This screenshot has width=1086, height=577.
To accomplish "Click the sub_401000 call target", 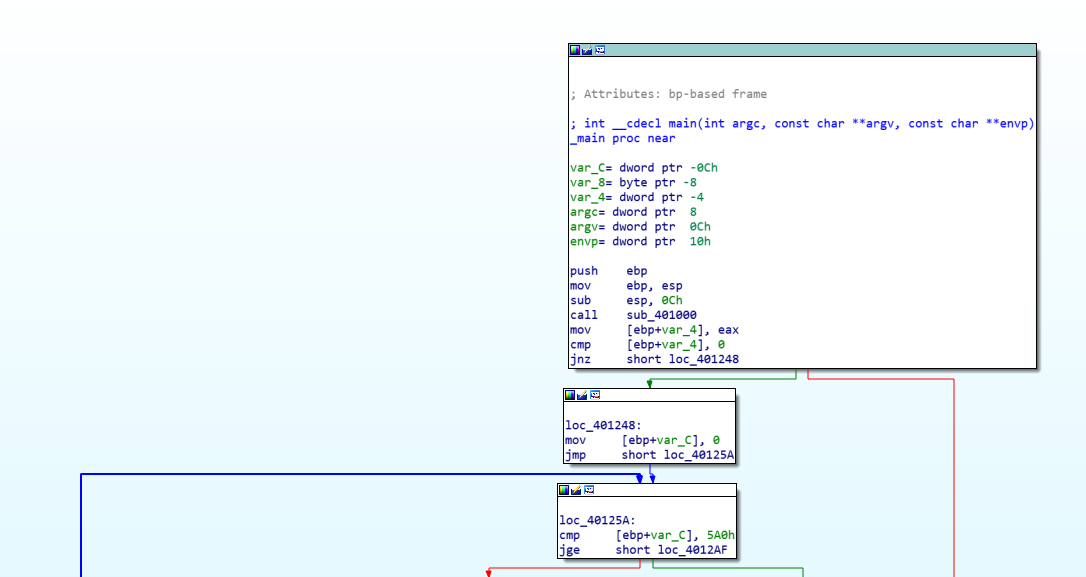I will coord(661,315).
